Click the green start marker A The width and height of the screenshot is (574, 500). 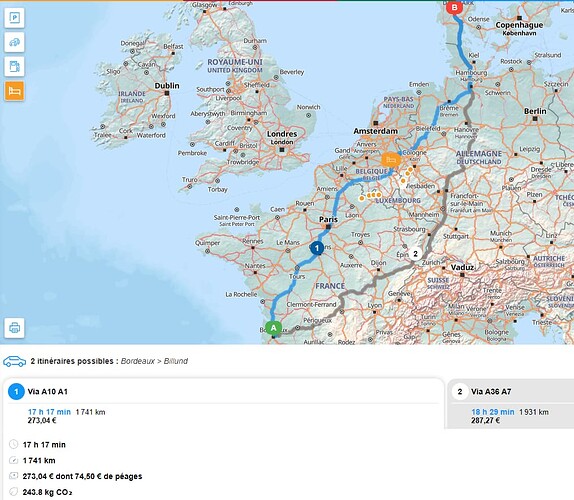coord(273,328)
